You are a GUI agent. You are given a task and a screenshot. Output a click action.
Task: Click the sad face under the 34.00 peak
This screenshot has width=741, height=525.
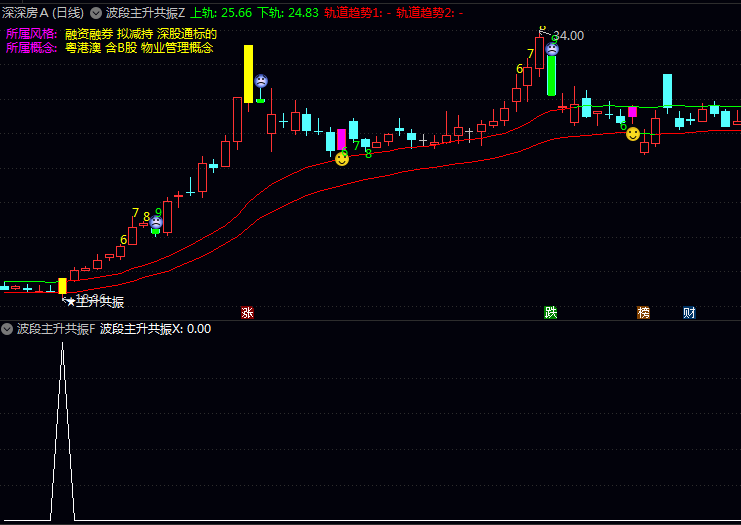click(552, 48)
